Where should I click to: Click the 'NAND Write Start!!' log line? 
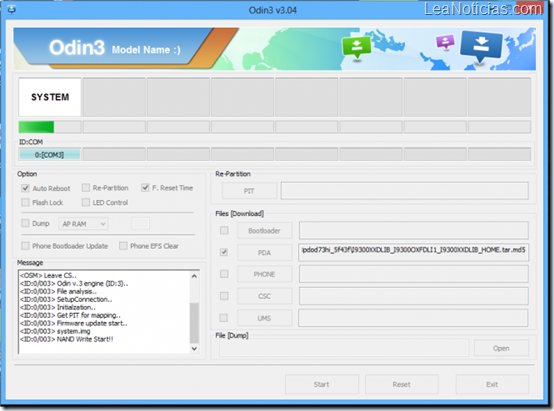pos(67,339)
